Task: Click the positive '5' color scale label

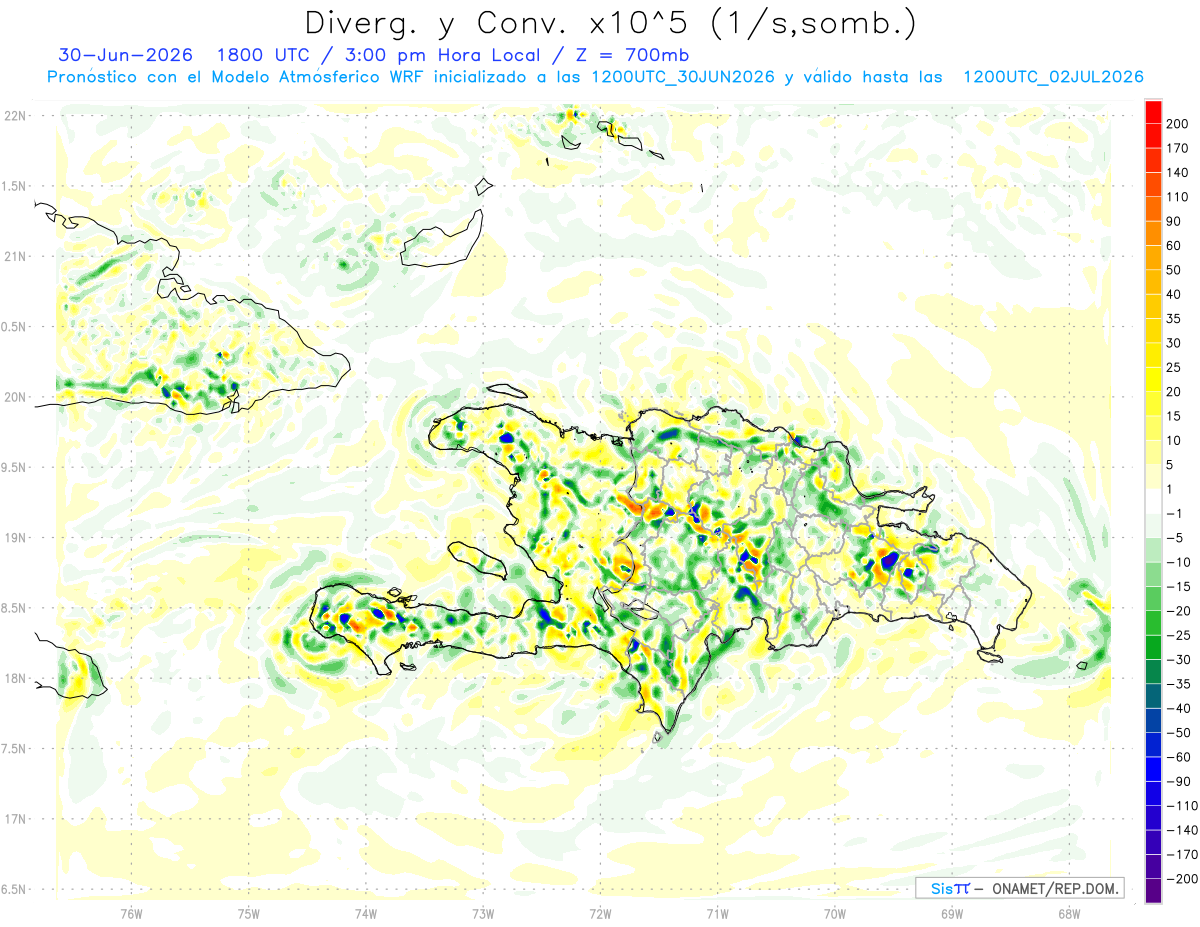Action: tap(1170, 465)
